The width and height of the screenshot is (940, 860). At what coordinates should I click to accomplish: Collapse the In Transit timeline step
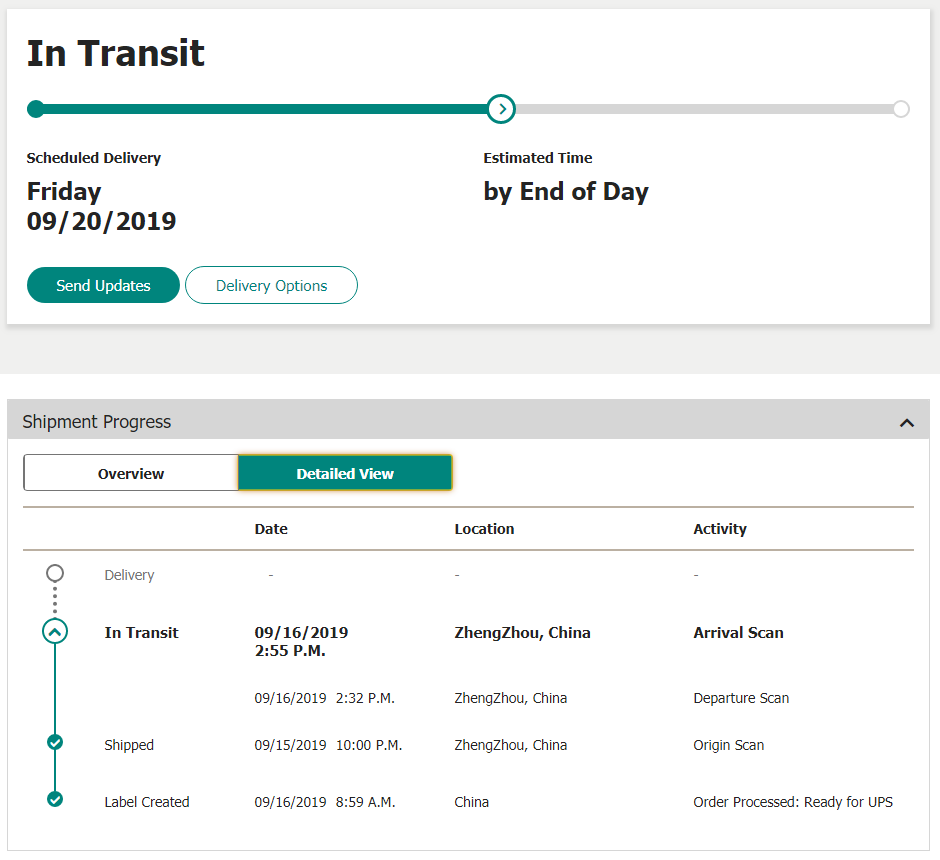[x=55, y=631]
